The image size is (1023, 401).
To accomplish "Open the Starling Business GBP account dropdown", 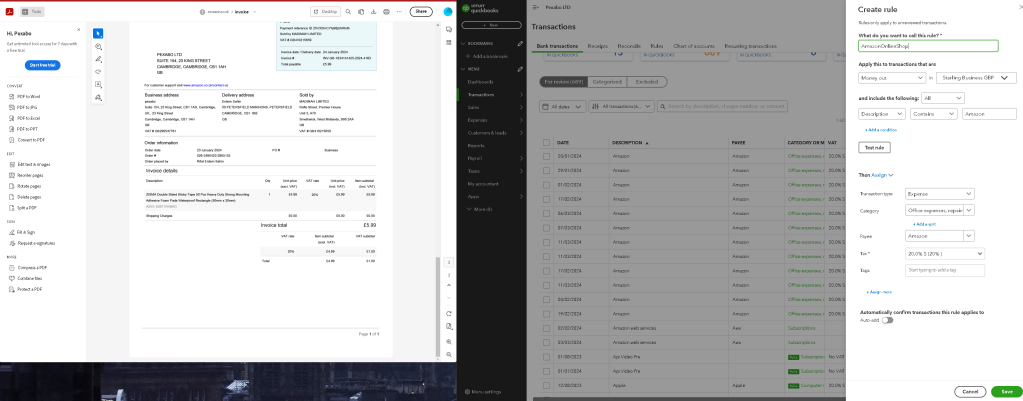I will pyautogui.click(x=976, y=78).
